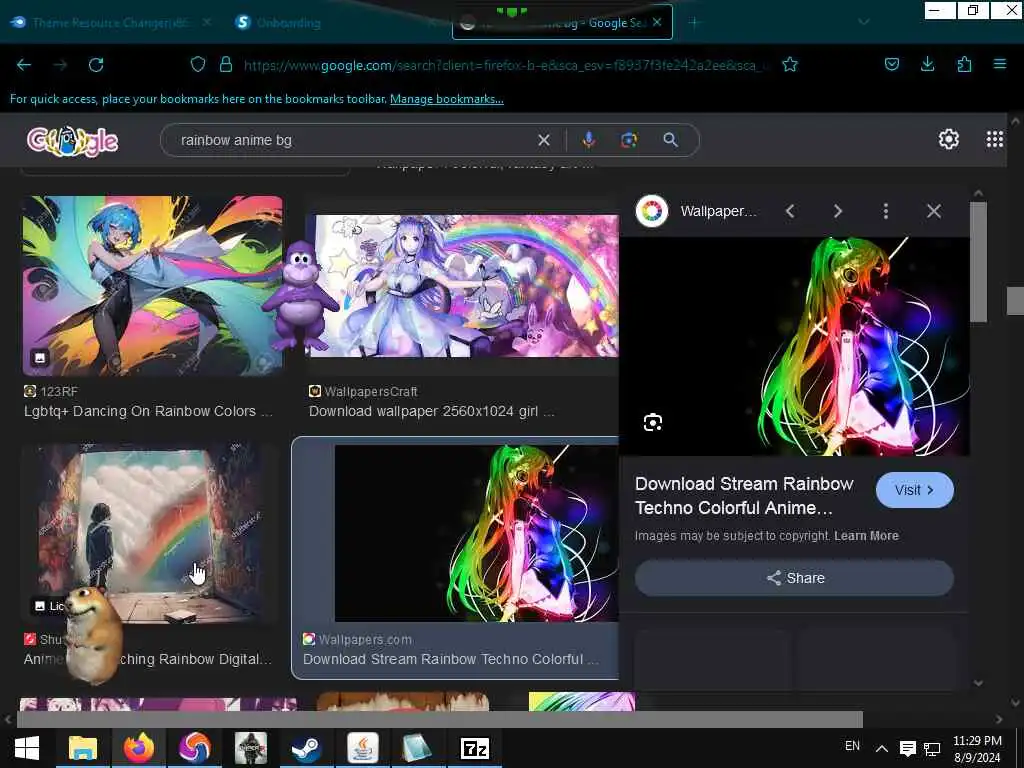This screenshot has height=768, width=1024.
Task: Click Lens icon on the preview image
Action: point(653,423)
